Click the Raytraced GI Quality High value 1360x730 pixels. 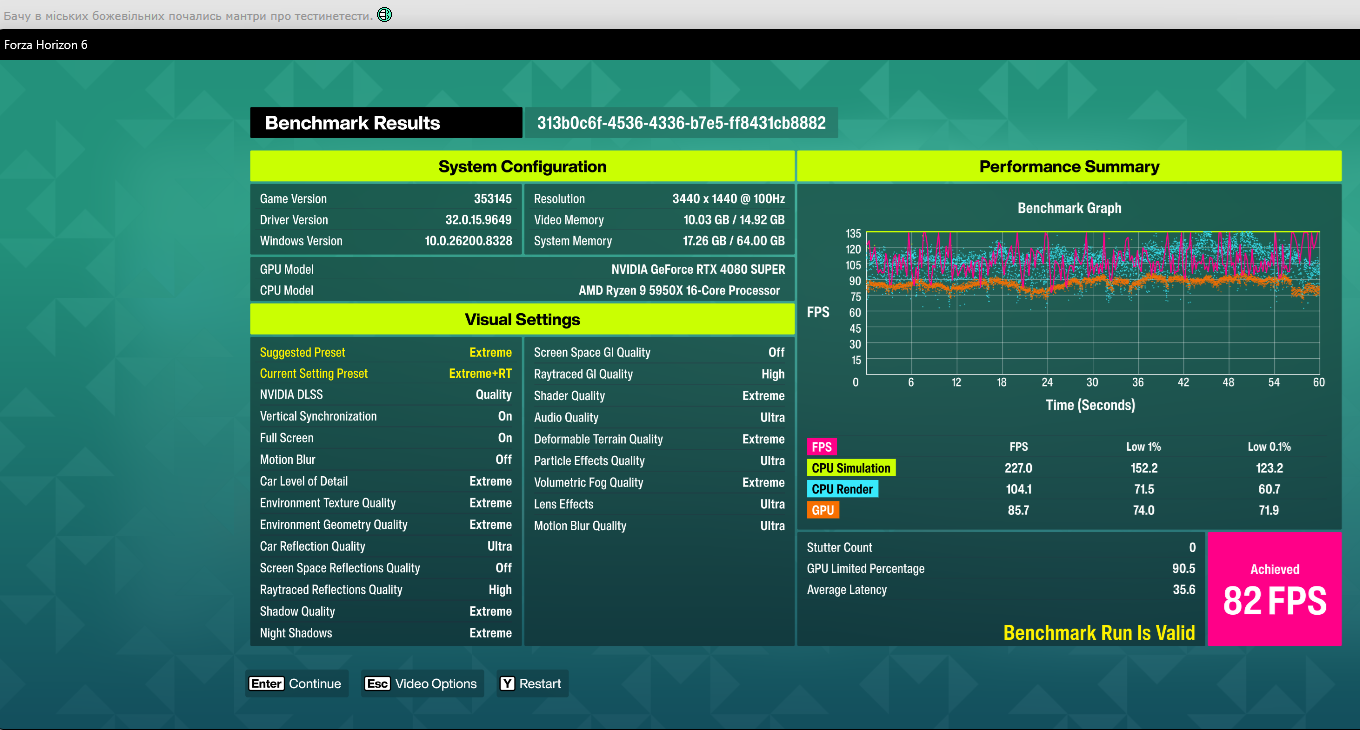pyautogui.click(x=773, y=374)
